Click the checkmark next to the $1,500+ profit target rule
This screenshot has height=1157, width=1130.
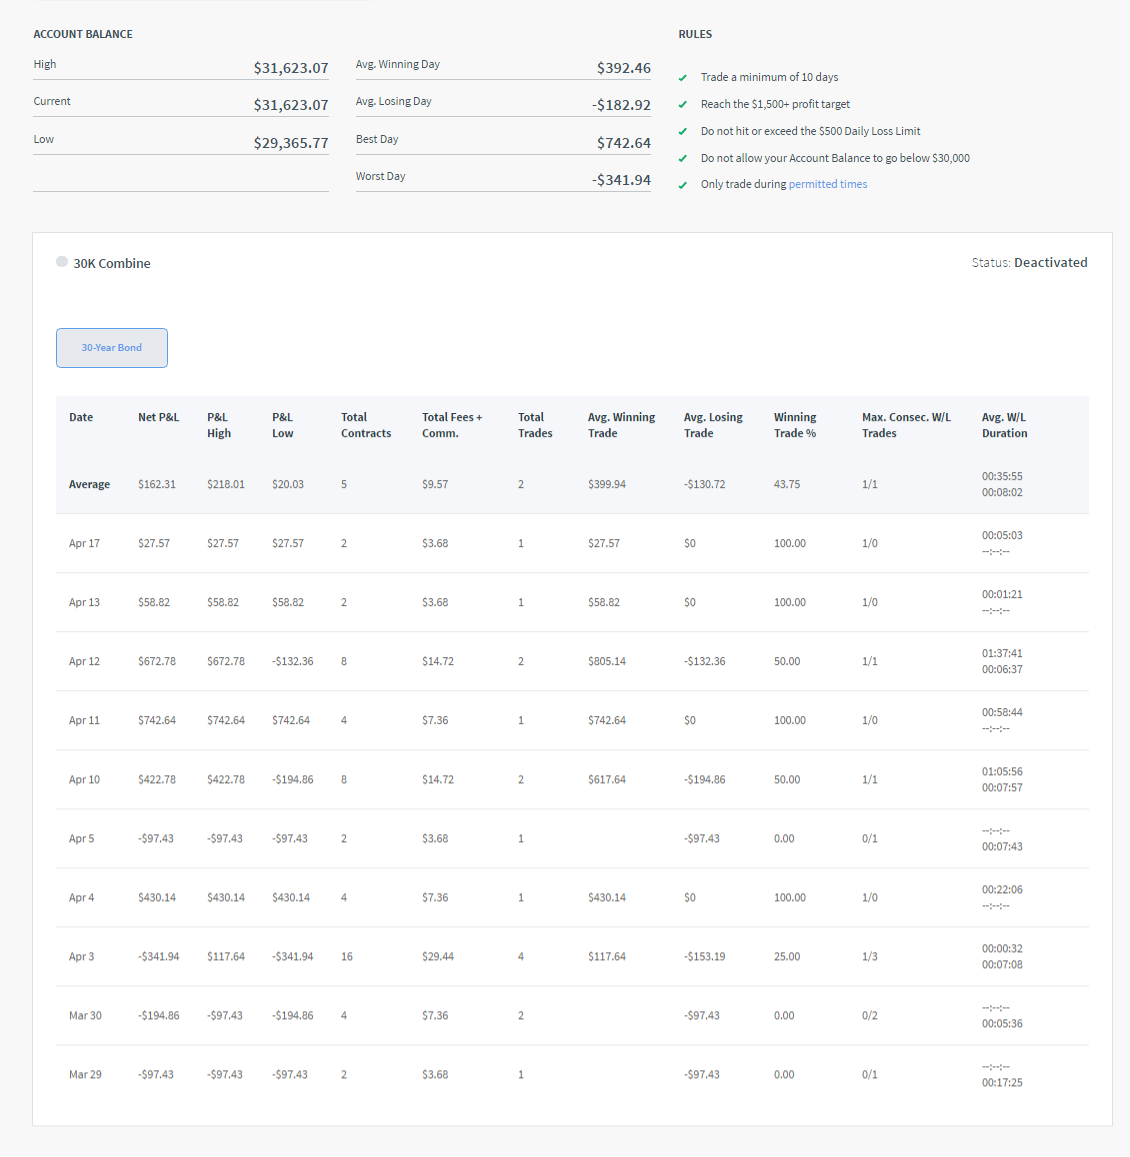point(683,105)
